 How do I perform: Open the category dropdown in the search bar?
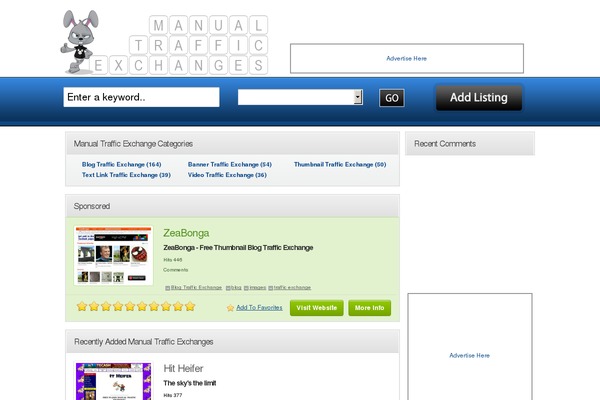coord(300,97)
